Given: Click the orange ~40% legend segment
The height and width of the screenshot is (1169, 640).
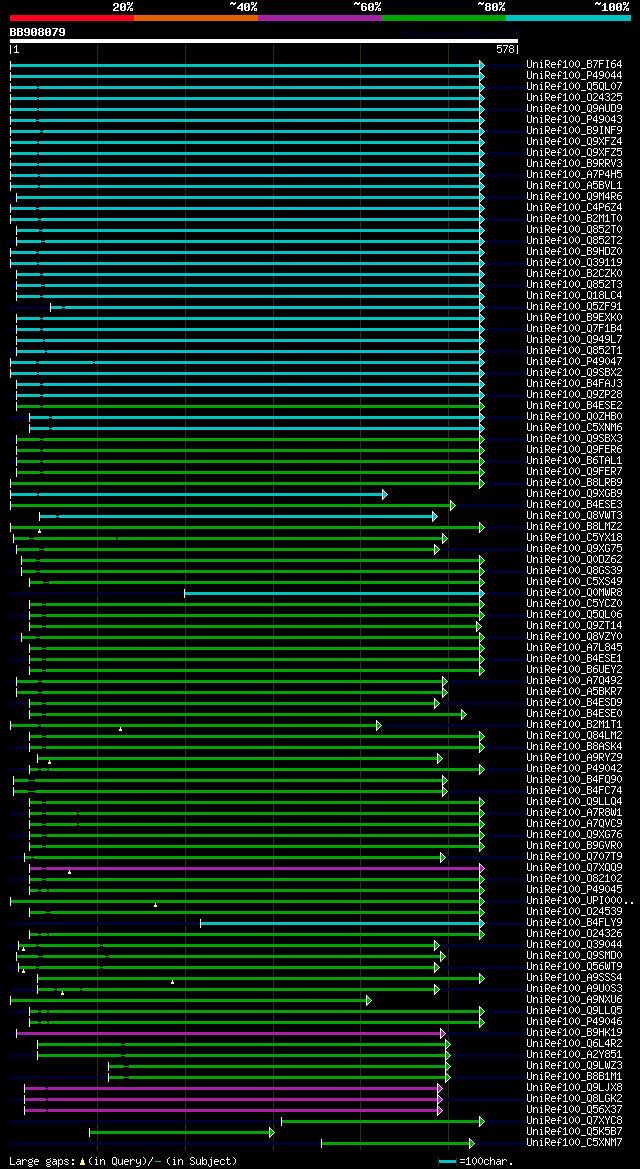Looking at the screenshot, I should coord(196,17).
